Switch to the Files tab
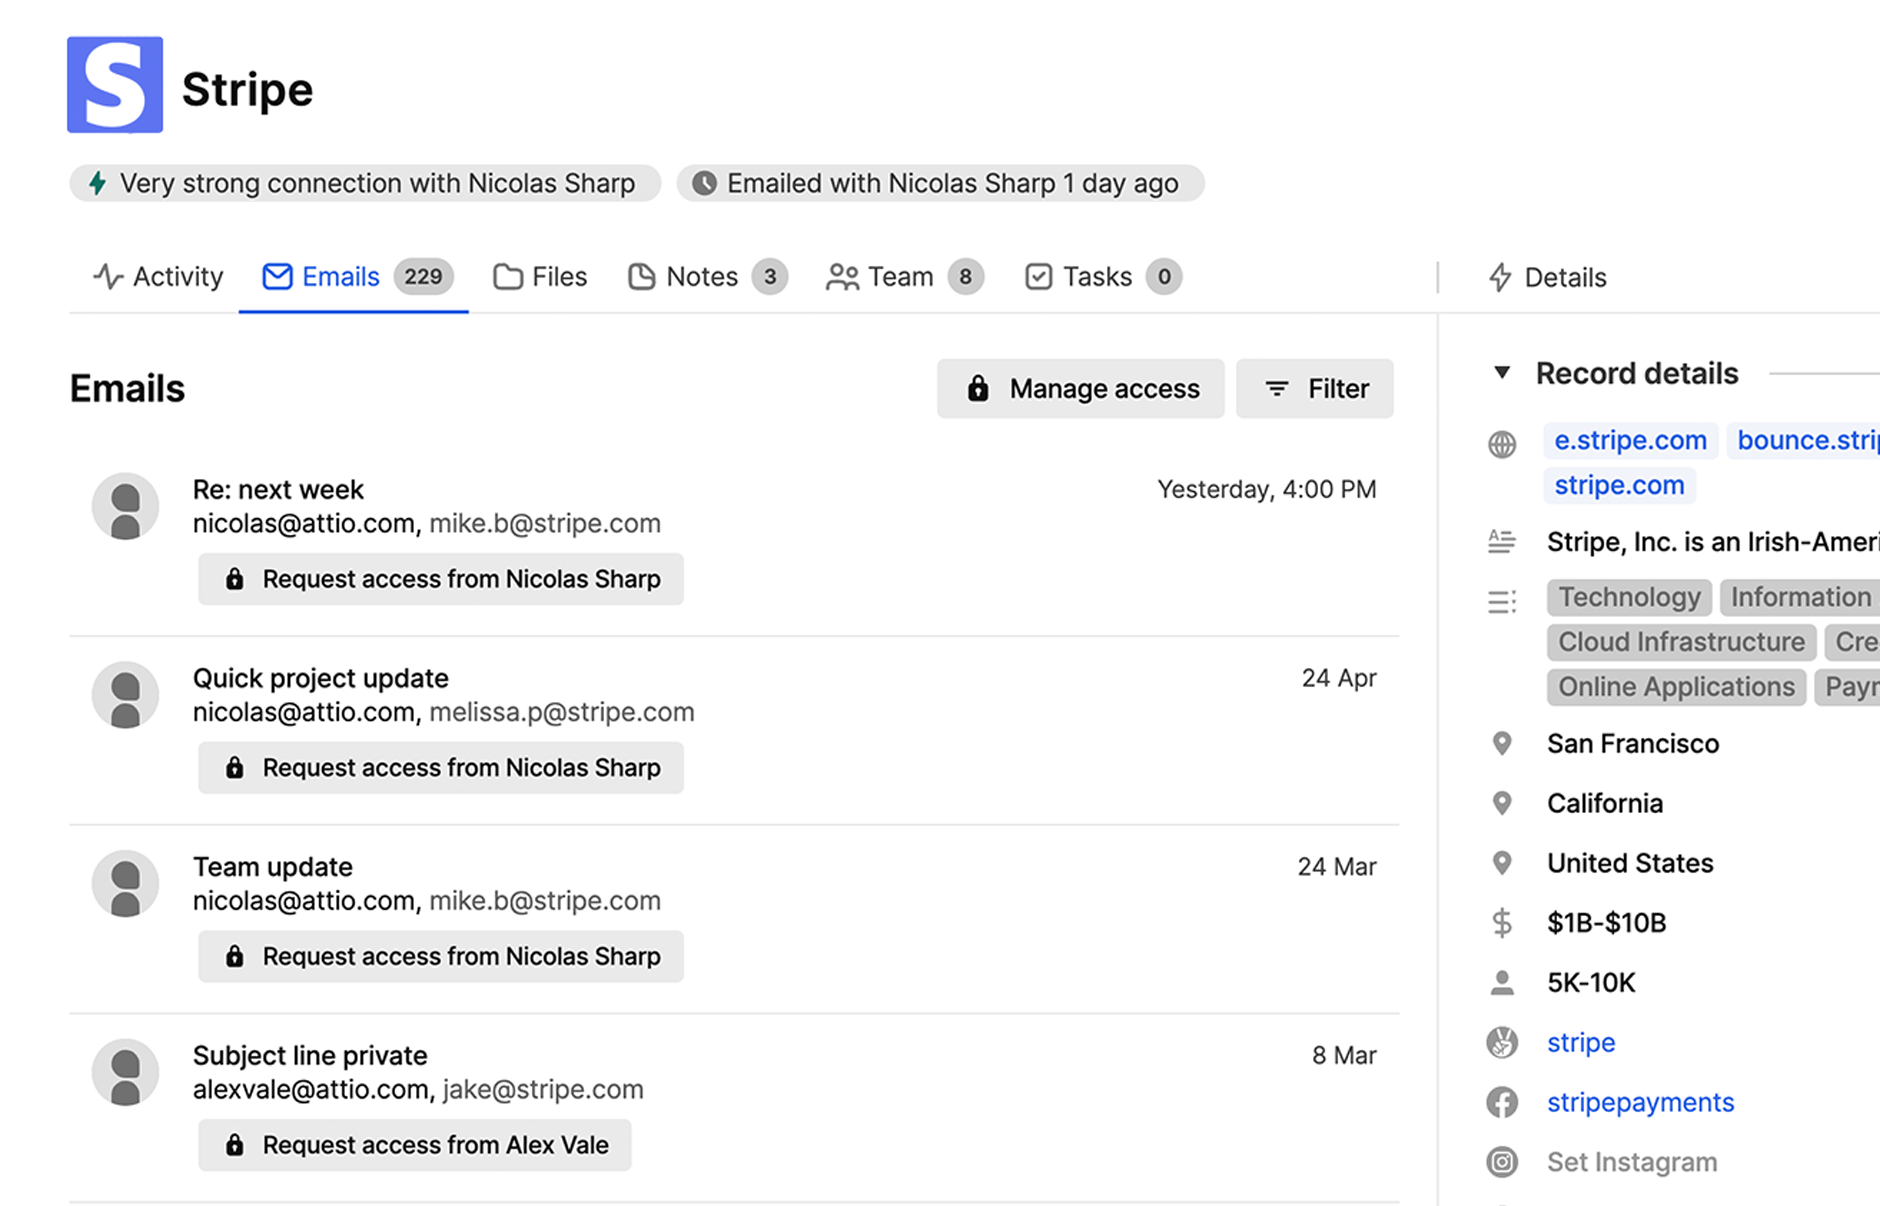This screenshot has height=1206, width=1880. click(x=540, y=276)
